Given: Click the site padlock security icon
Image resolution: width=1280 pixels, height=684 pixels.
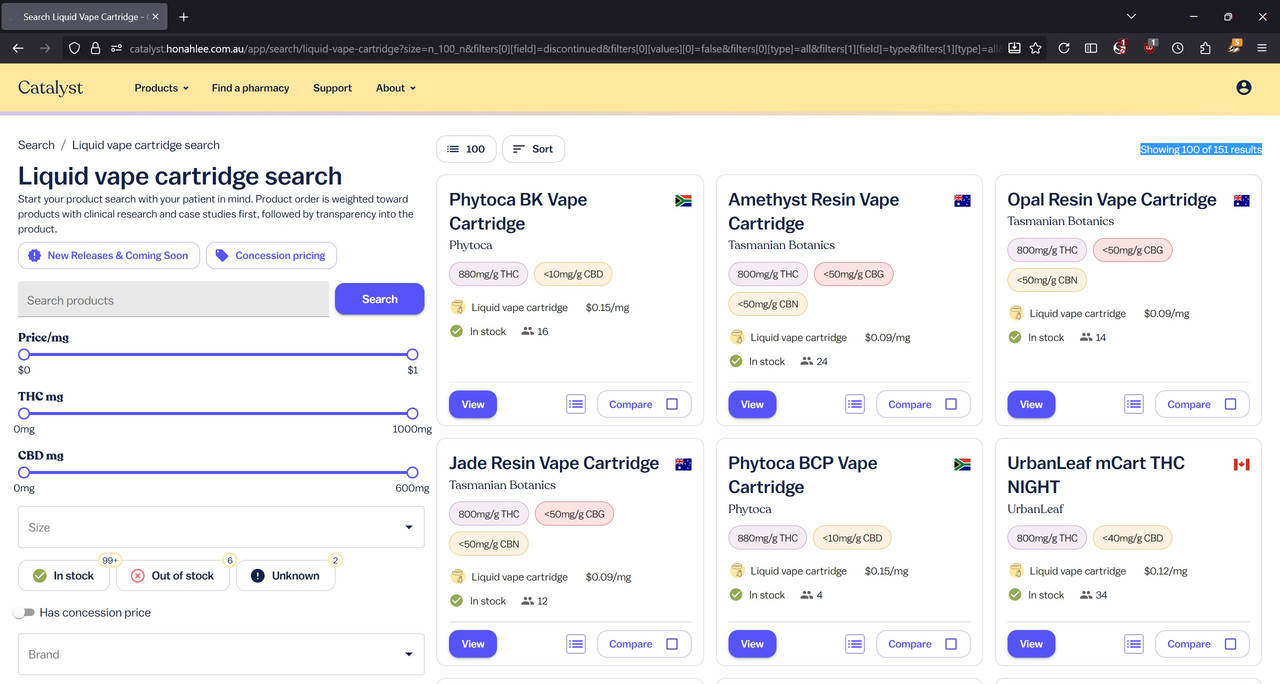Looking at the screenshot, I should [96, 48].
